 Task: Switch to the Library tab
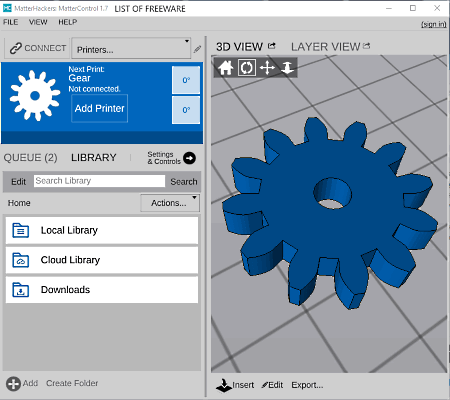pyautogui.click(x=94, y=158)
